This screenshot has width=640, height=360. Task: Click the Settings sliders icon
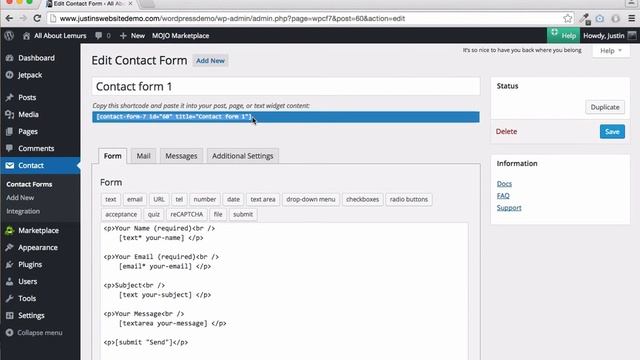(x=9, y=316)
